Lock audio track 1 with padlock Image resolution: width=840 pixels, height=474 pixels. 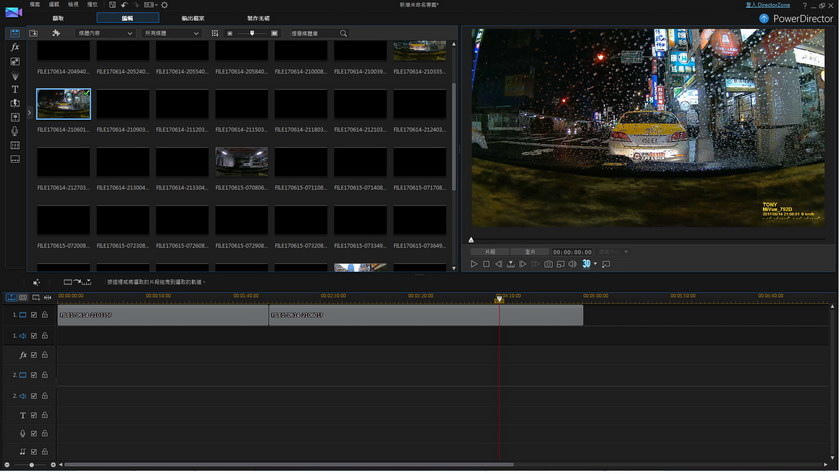pos(44,336)
